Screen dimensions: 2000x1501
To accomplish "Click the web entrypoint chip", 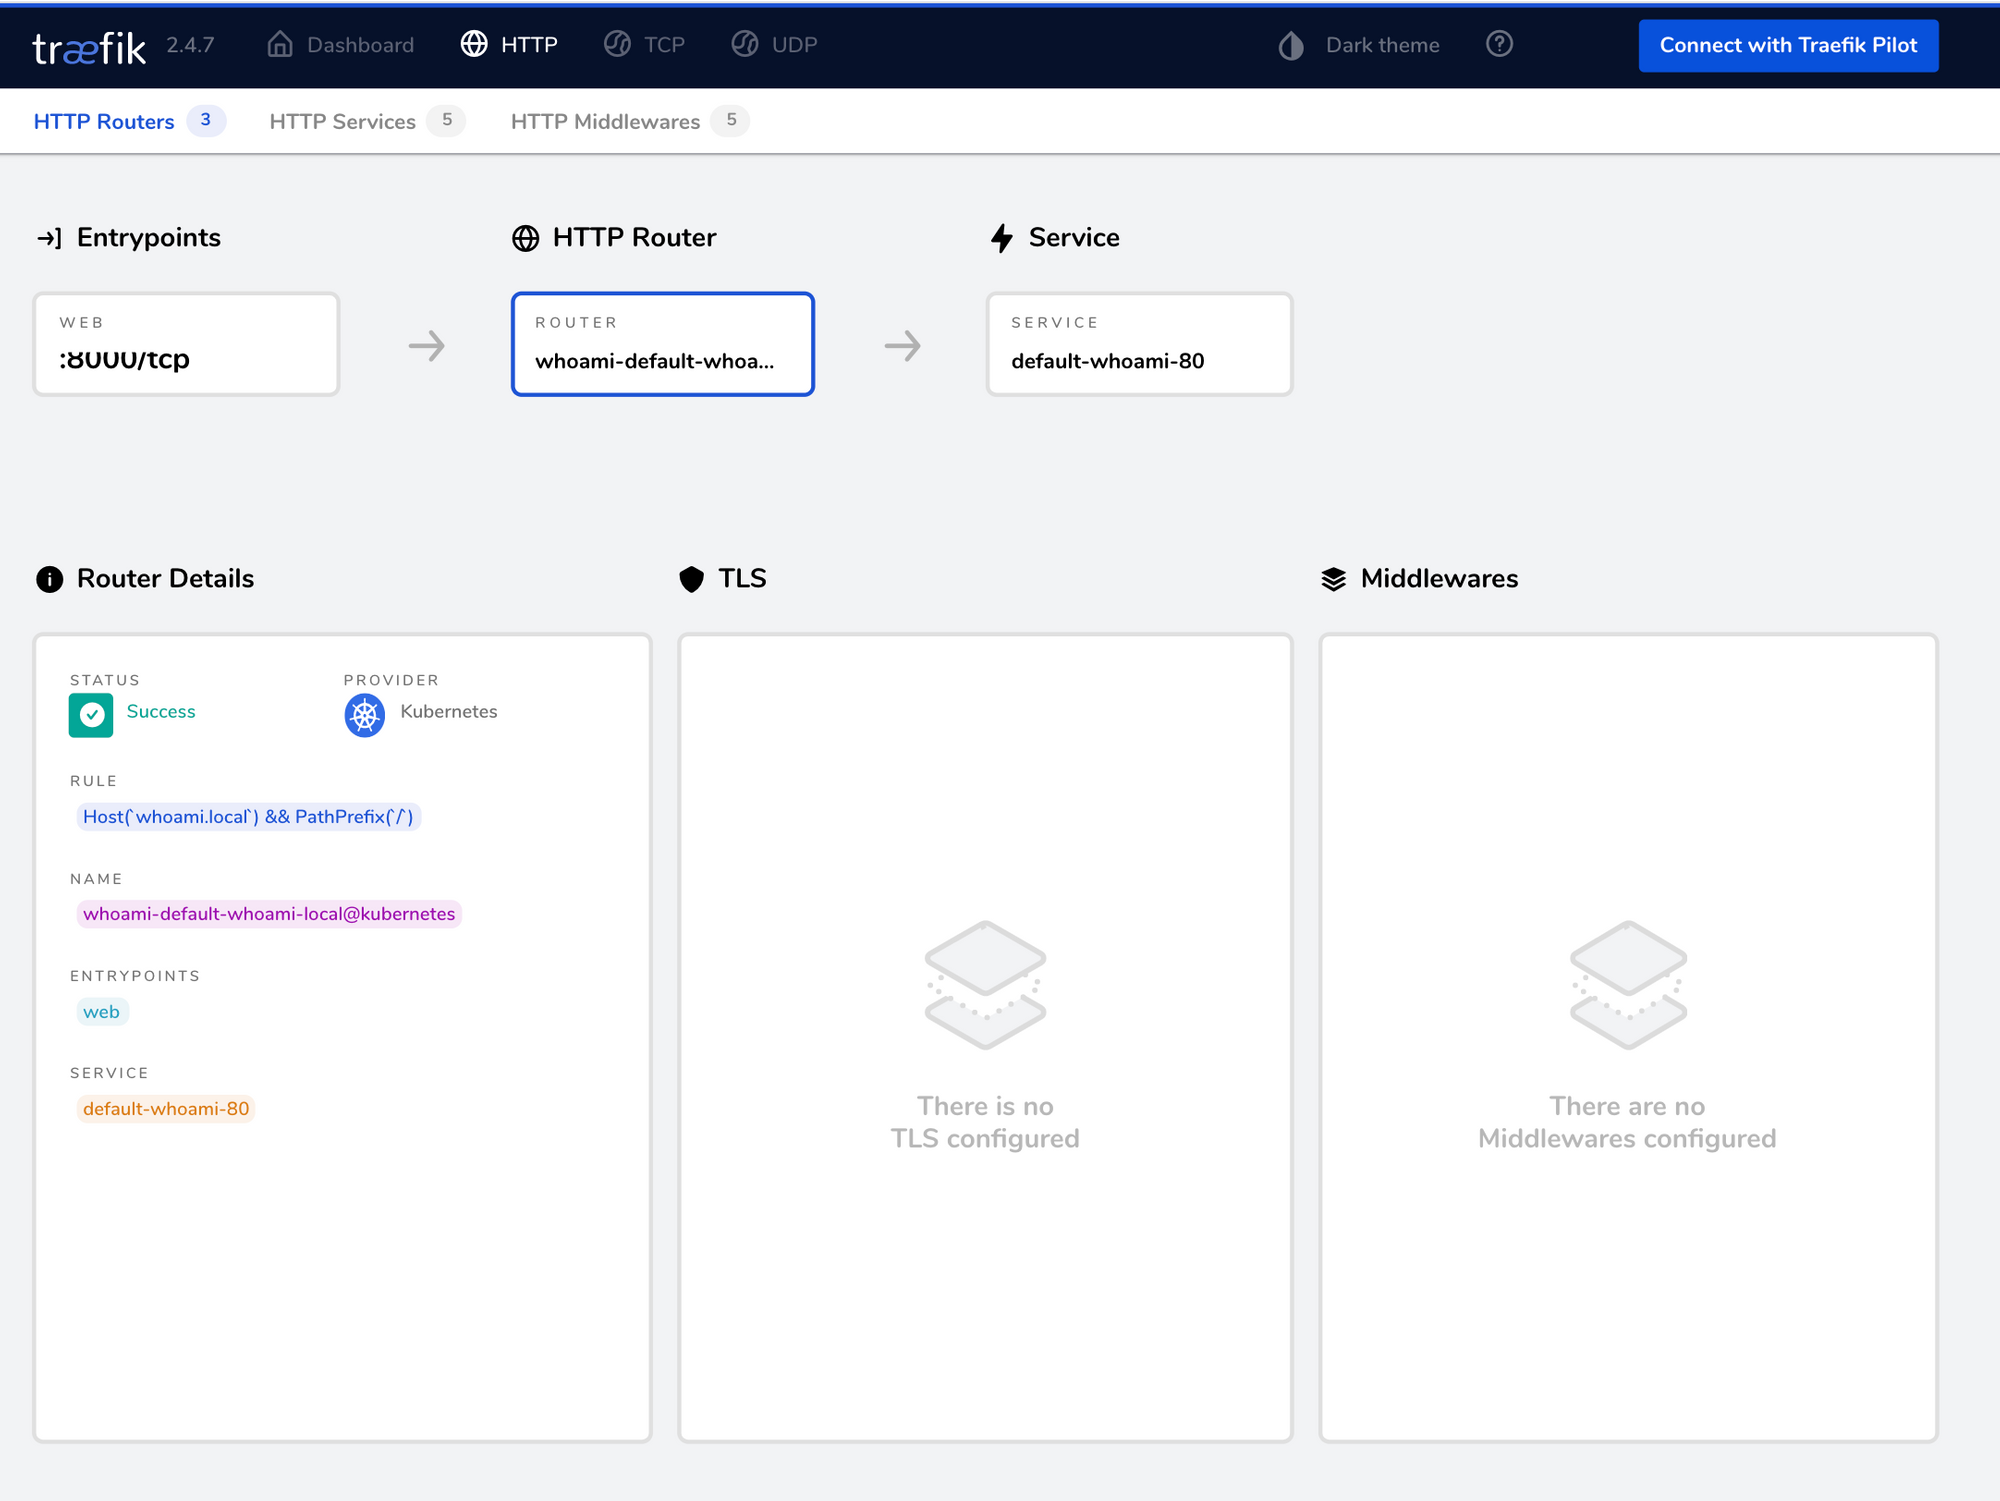I will [102, 1011].
